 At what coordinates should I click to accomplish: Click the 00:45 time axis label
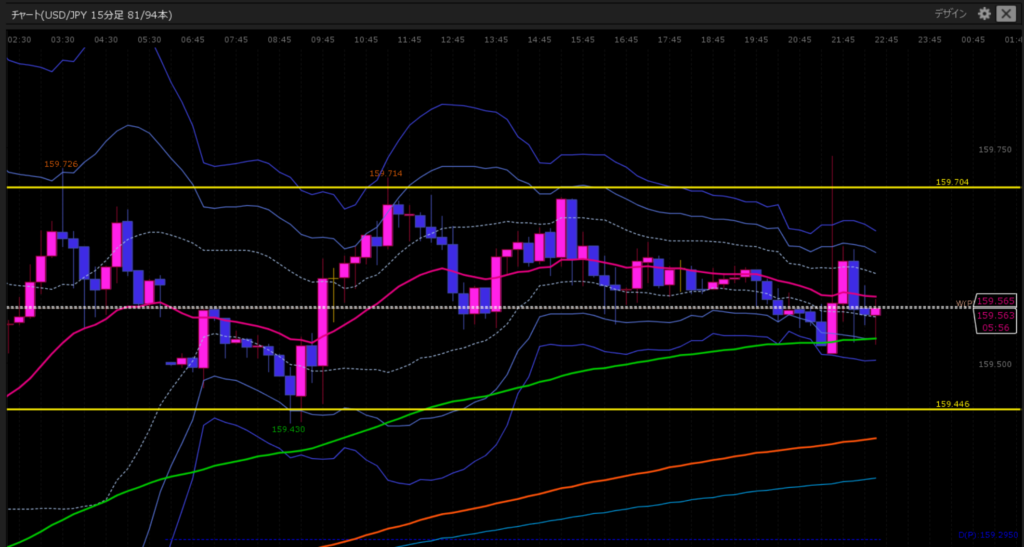[972, 39]
